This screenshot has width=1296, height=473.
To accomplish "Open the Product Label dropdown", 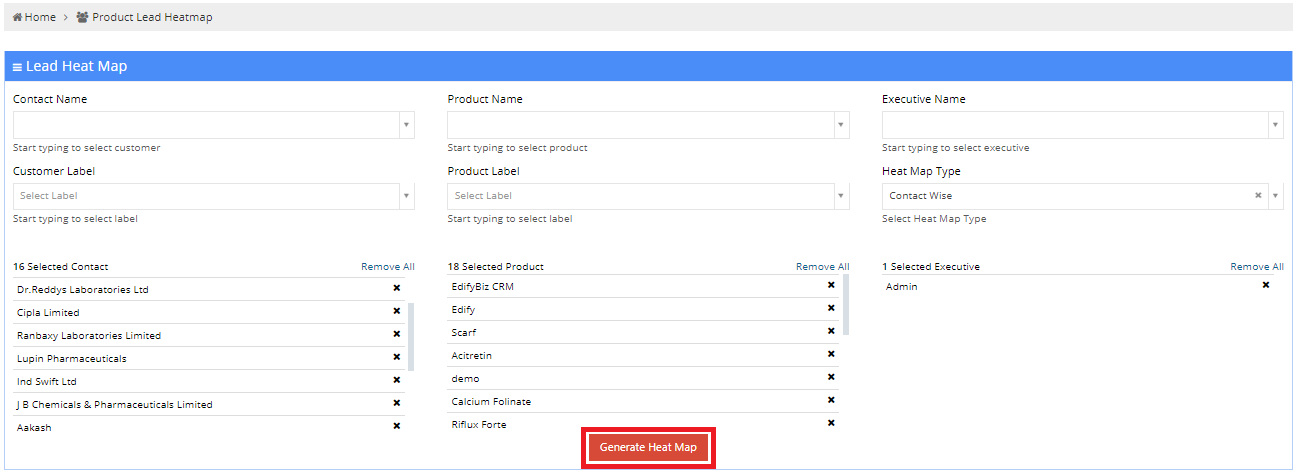I will click(x=841, y=196).
